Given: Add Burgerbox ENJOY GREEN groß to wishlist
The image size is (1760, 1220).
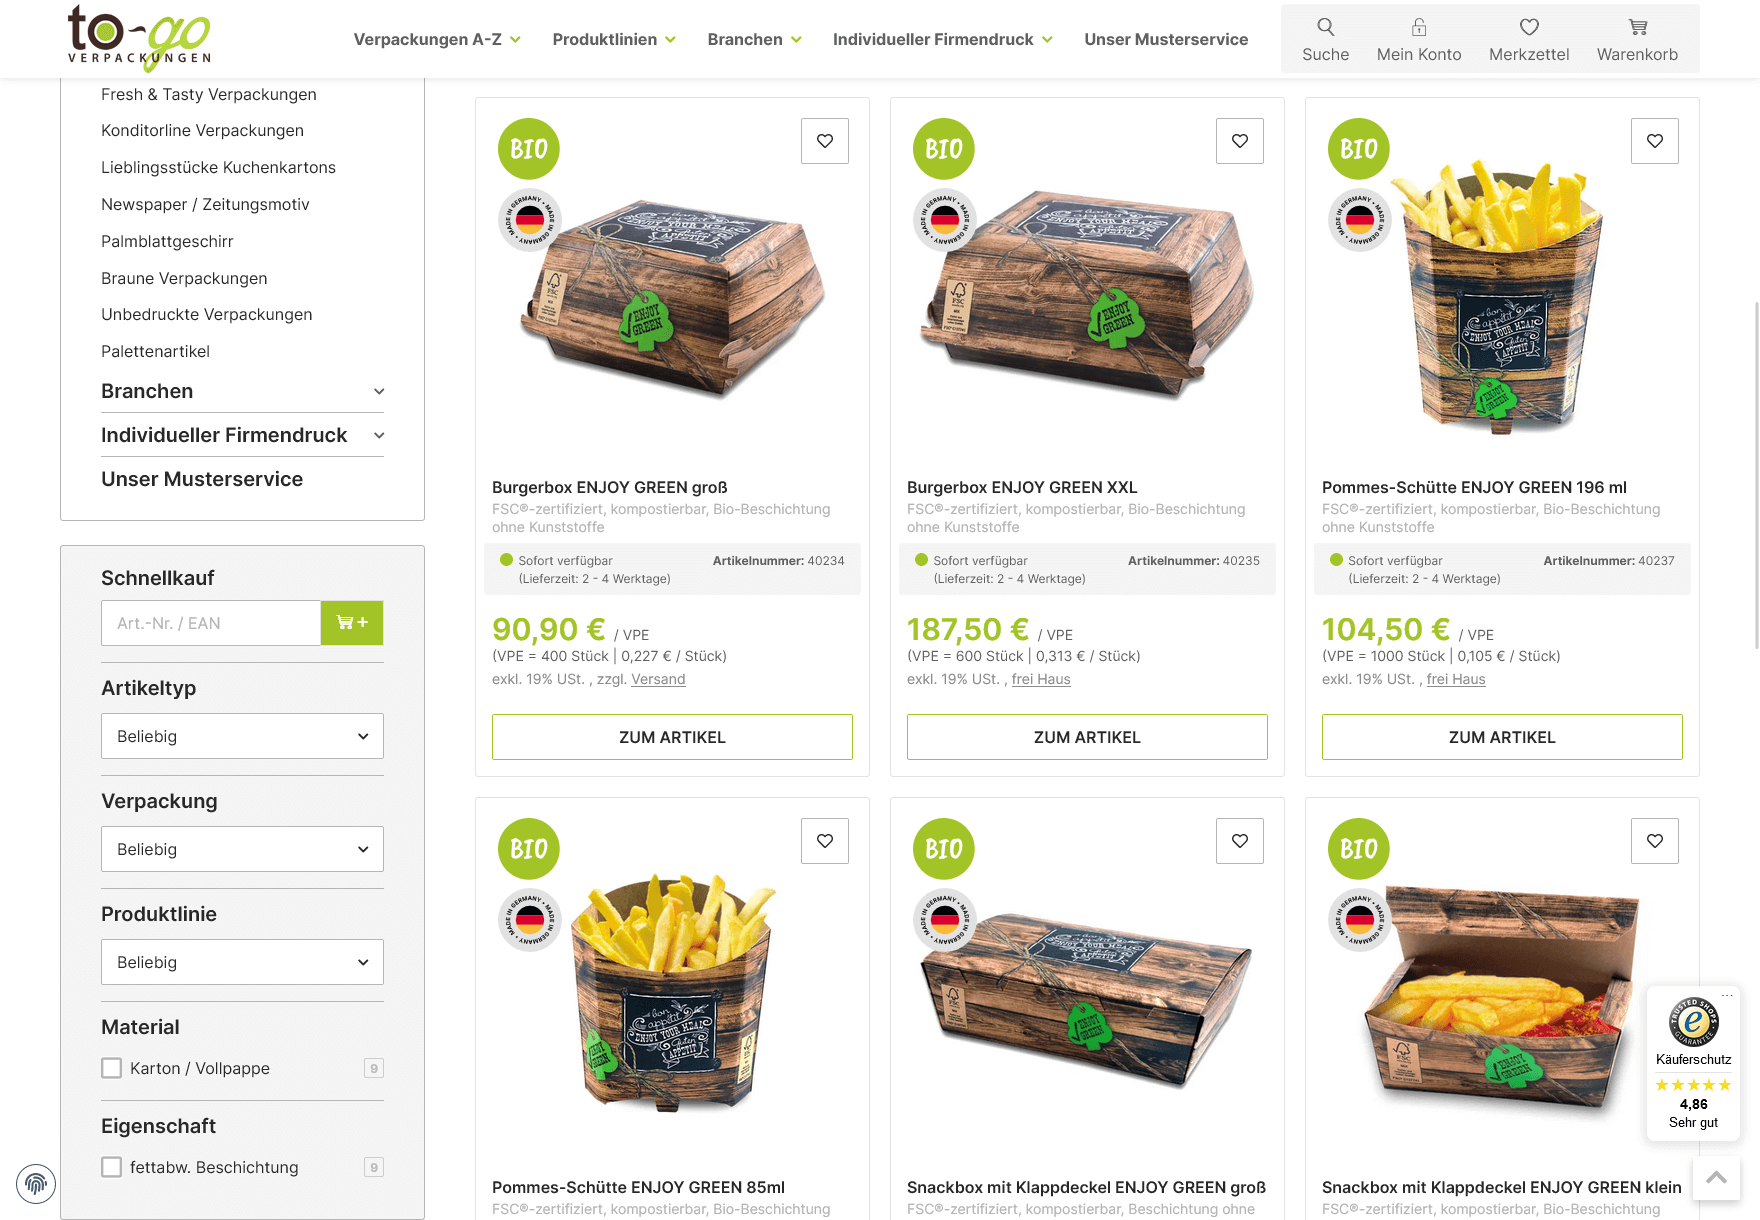Looking at the screenshot, I should click(x=825, y=141).
